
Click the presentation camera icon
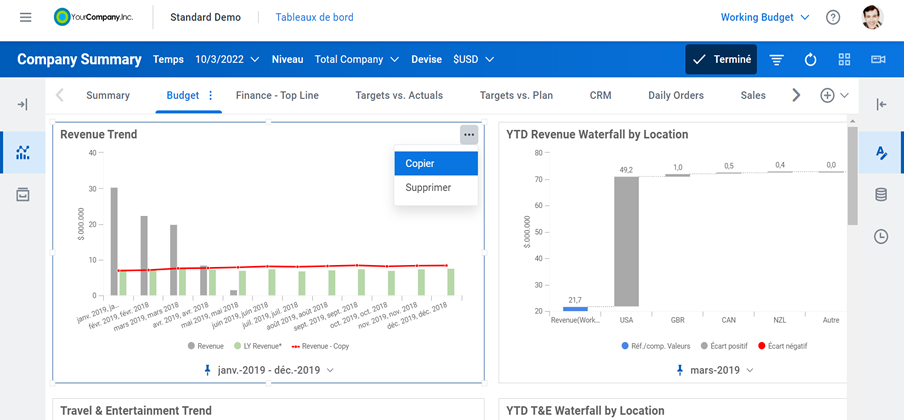click(x=878, y=60)
